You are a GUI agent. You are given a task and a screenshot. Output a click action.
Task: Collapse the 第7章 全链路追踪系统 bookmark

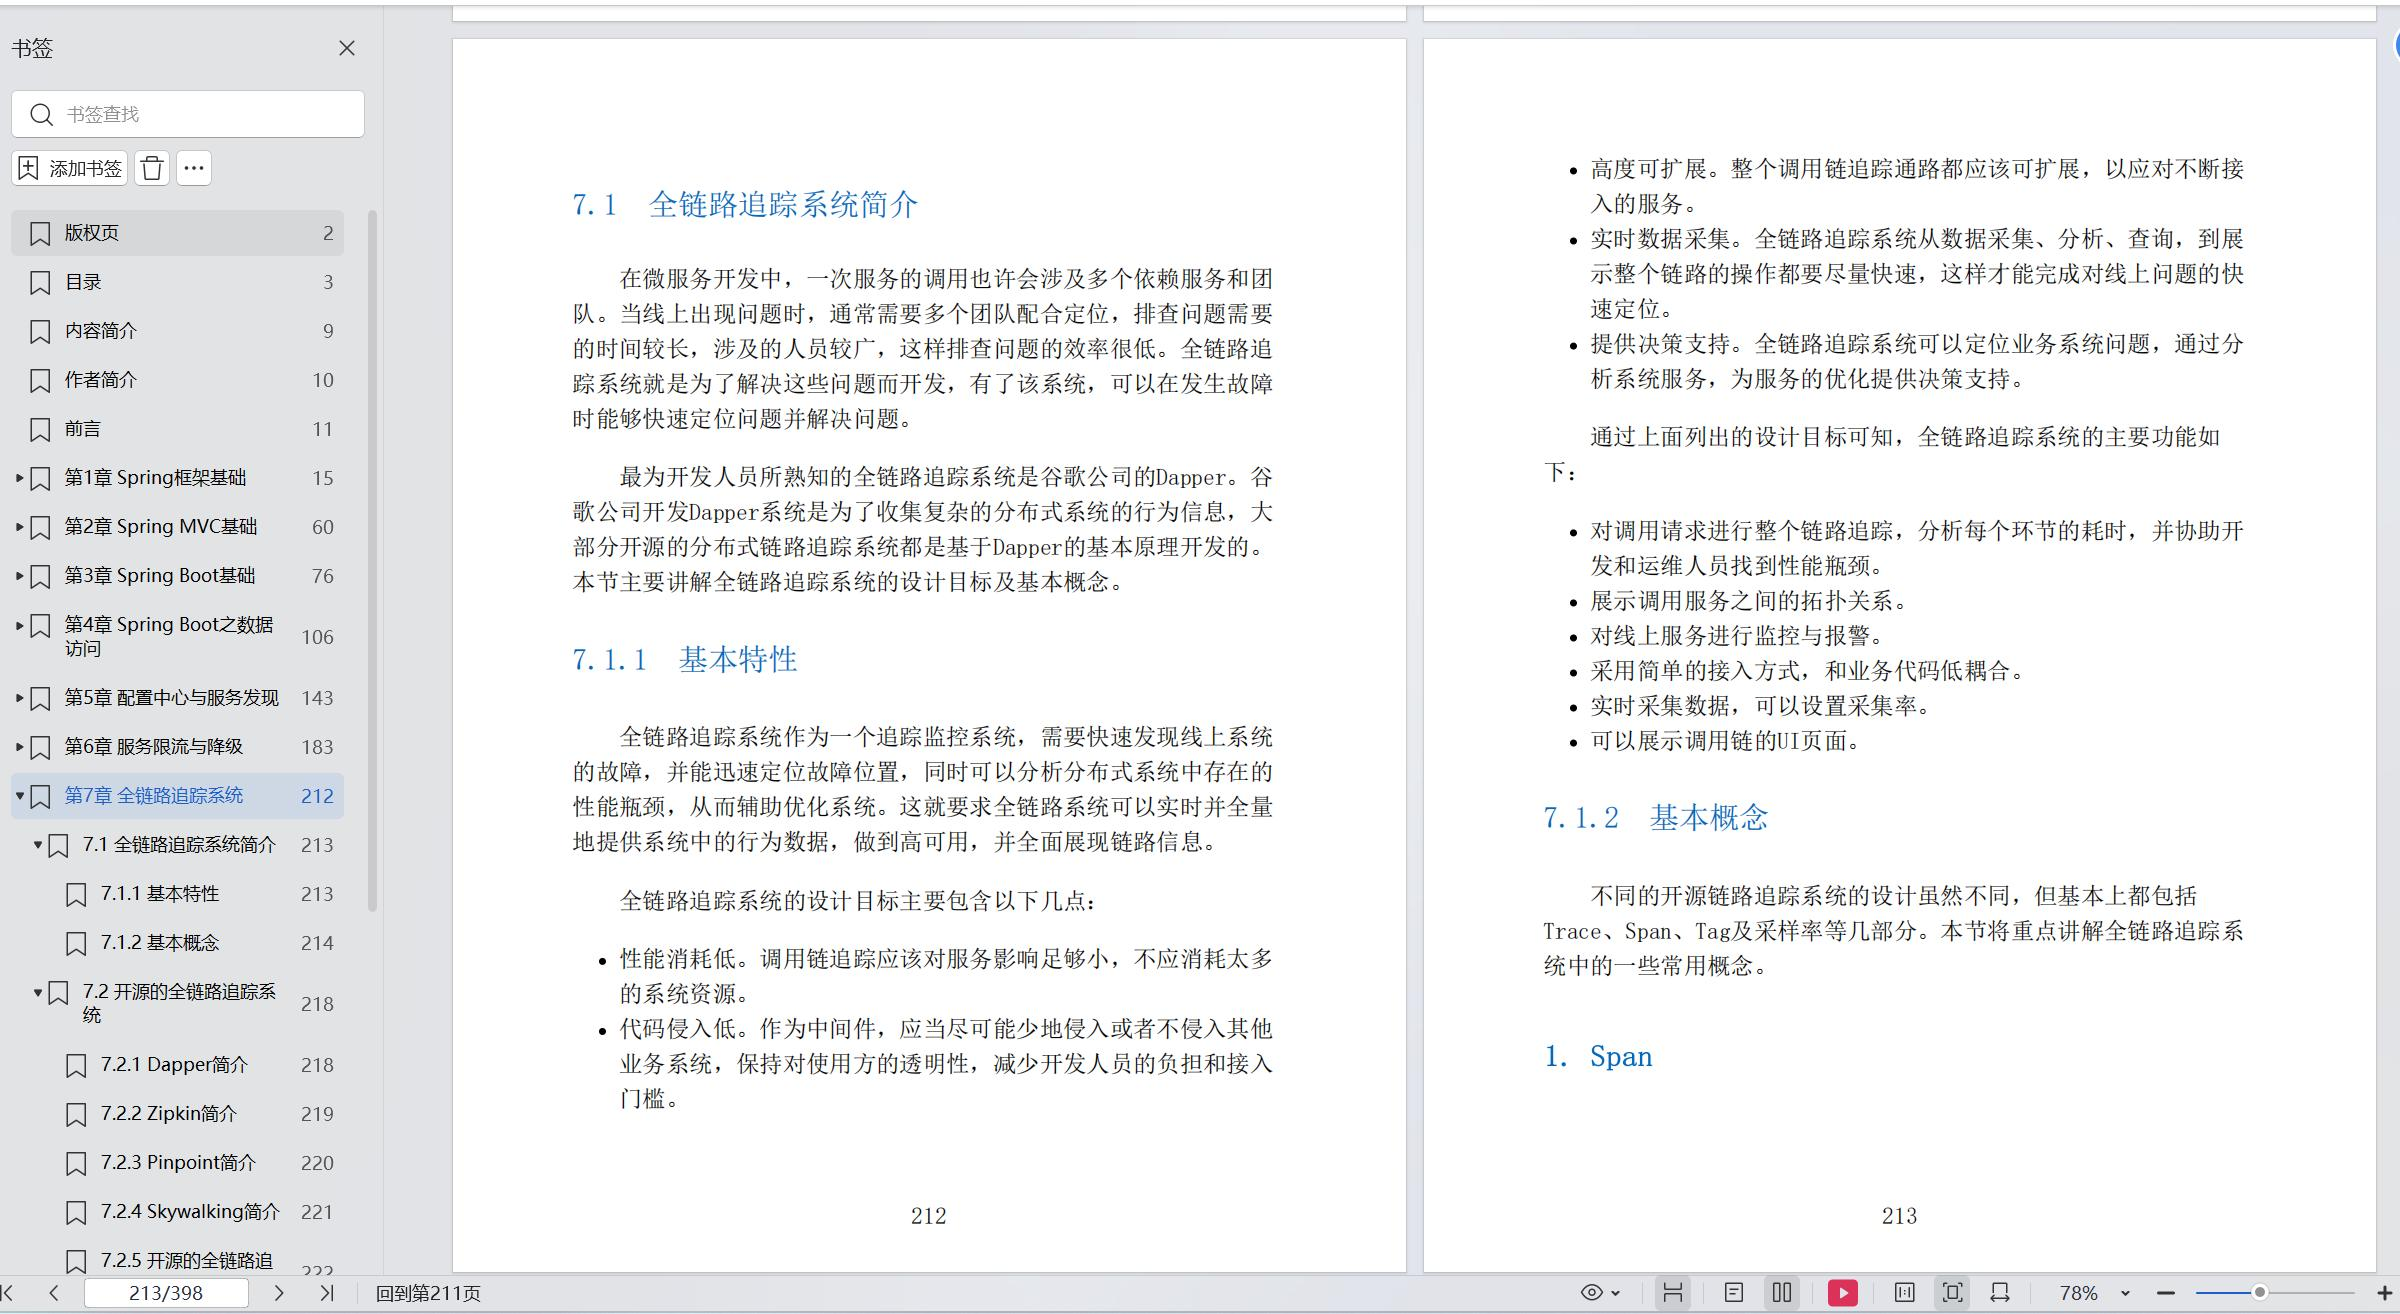point(19,796)
